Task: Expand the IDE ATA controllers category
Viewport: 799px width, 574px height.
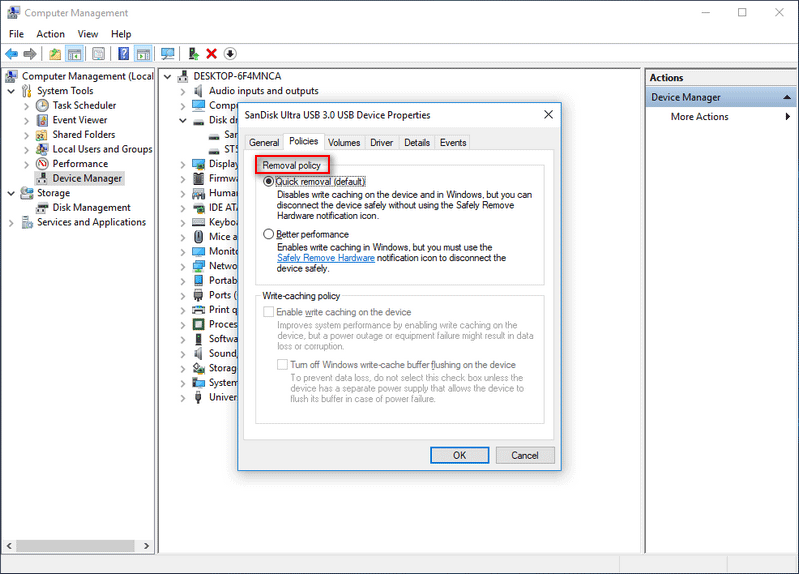Action: 182,208
